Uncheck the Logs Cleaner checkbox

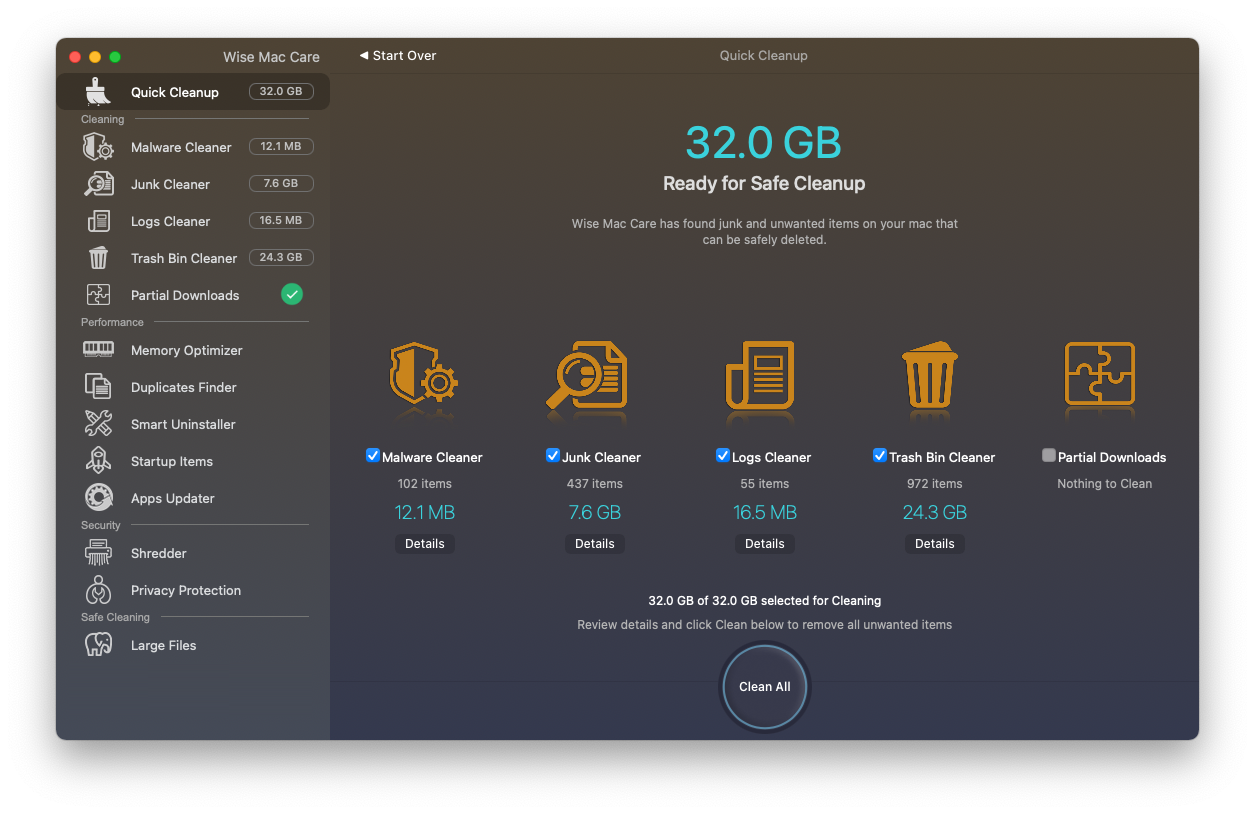723,456
